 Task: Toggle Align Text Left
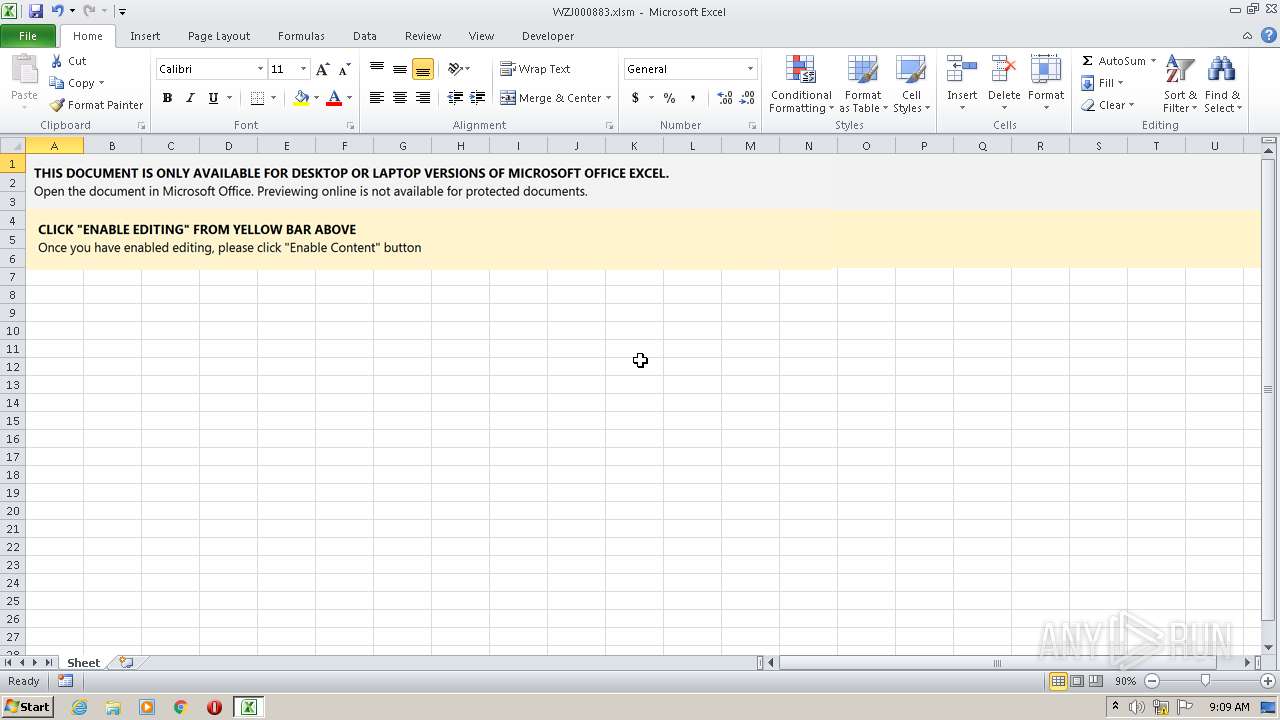click(377, 98)
